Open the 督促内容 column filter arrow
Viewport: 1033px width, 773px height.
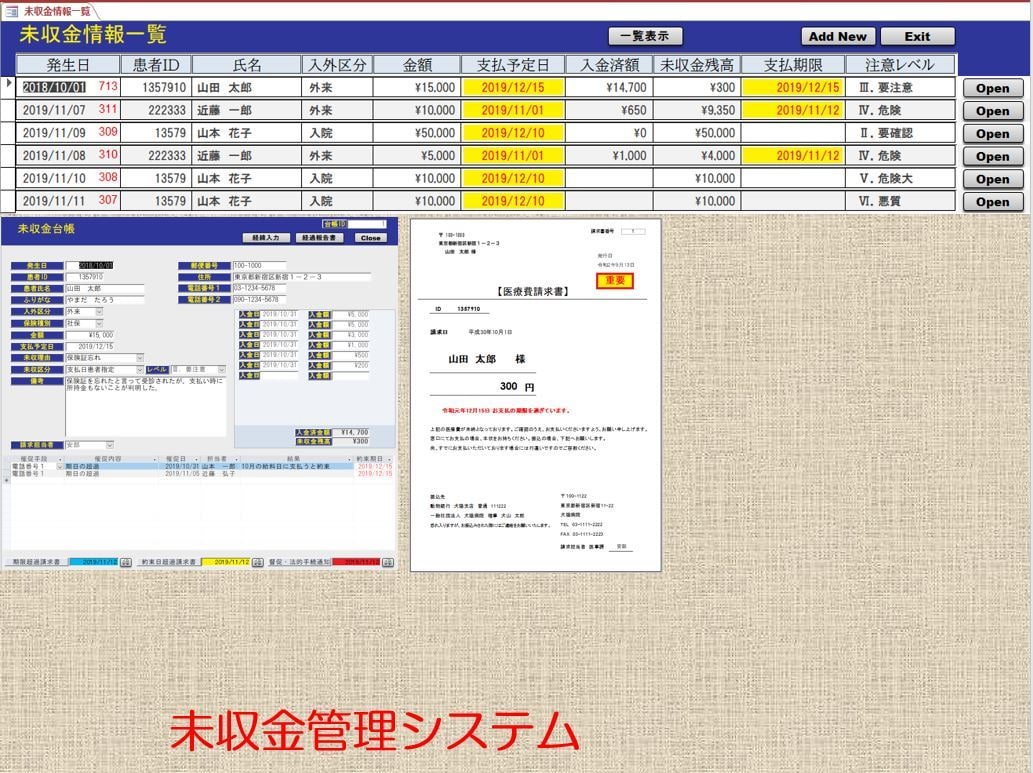[155, 459]
